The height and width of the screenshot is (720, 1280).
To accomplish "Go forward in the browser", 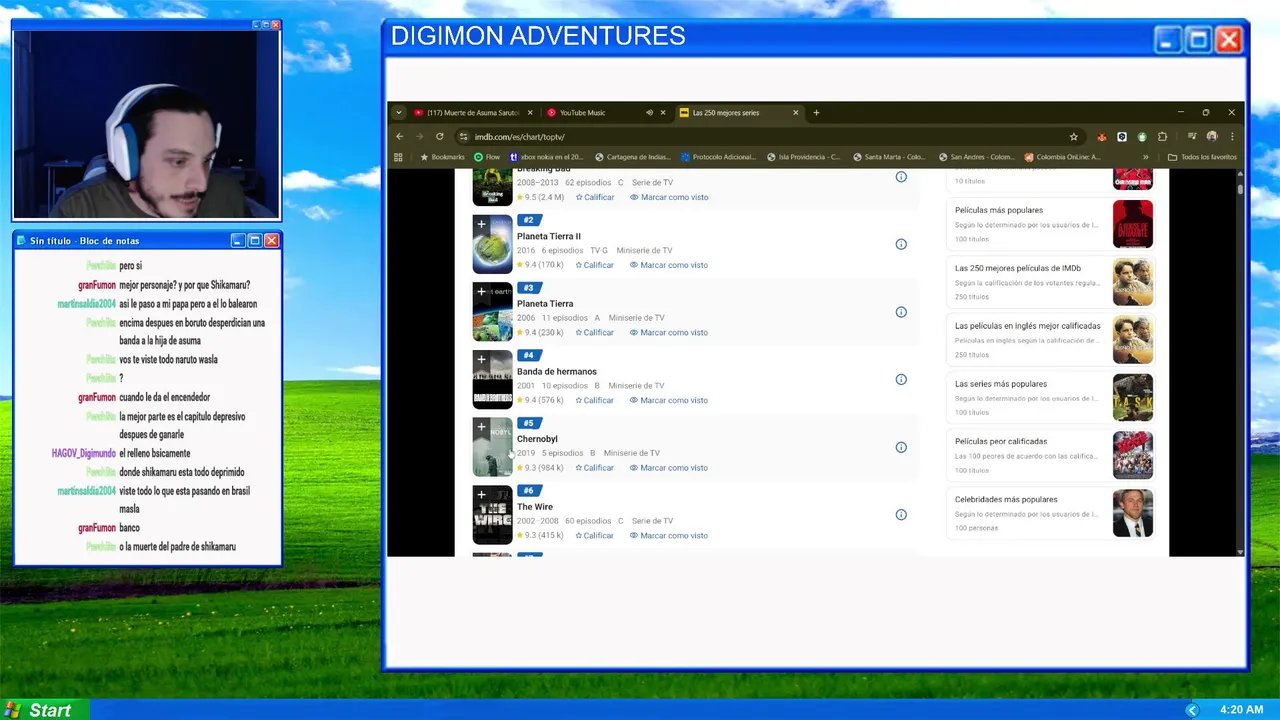I will pos(419,136).
